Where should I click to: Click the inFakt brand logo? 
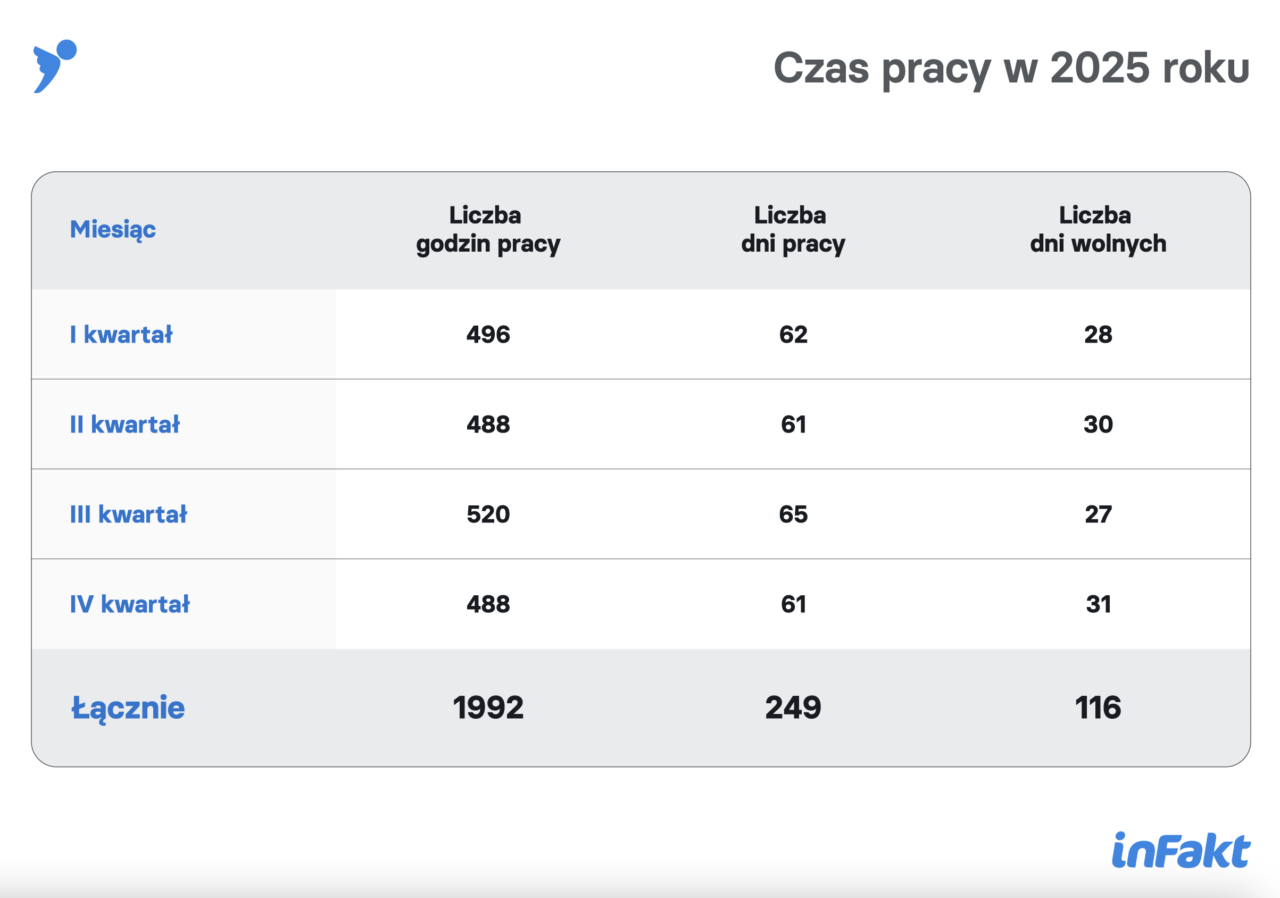pyautogui.click(x=1181, y=850)
